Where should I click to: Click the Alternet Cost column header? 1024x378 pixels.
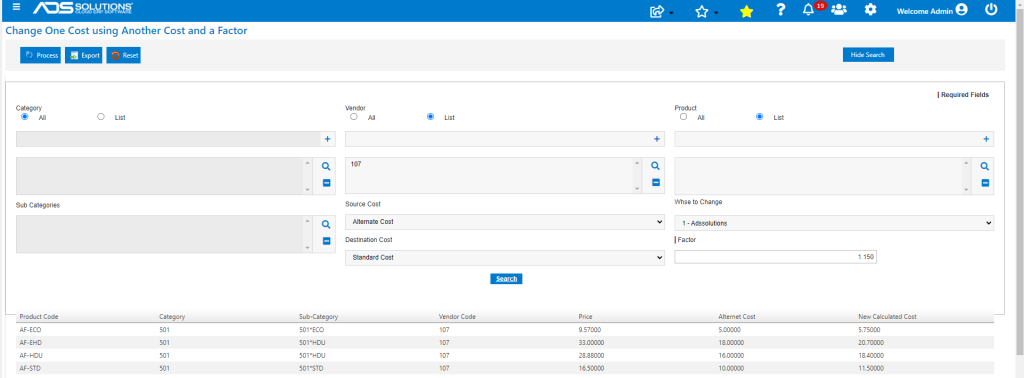click(x=737, y=317)
